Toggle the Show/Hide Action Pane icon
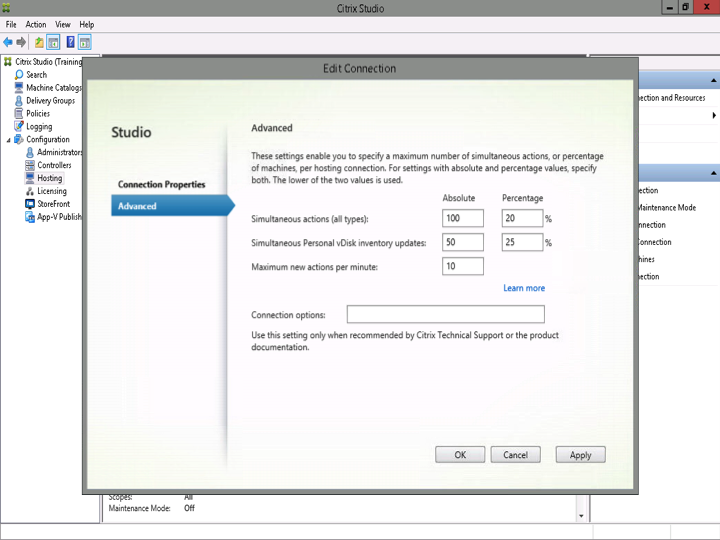Viewport: 720px width, 540px height. click(85, 43)
